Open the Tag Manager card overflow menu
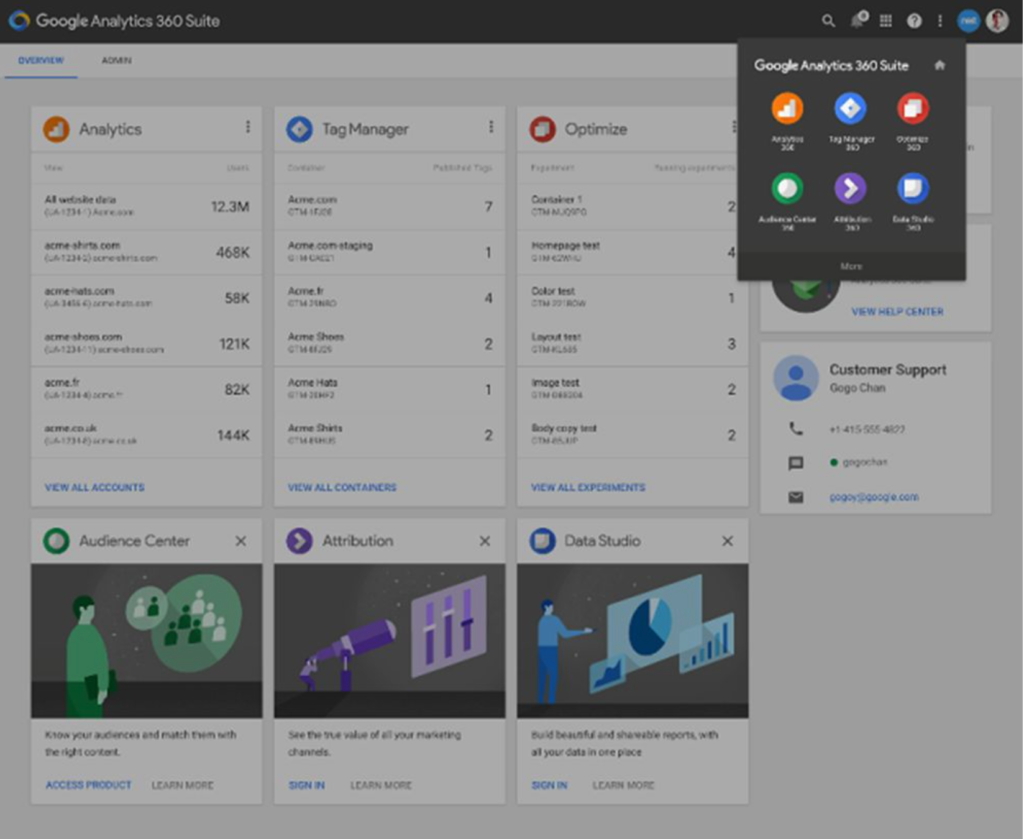Screen dimensions: 1024x839 tap(490, 127)
